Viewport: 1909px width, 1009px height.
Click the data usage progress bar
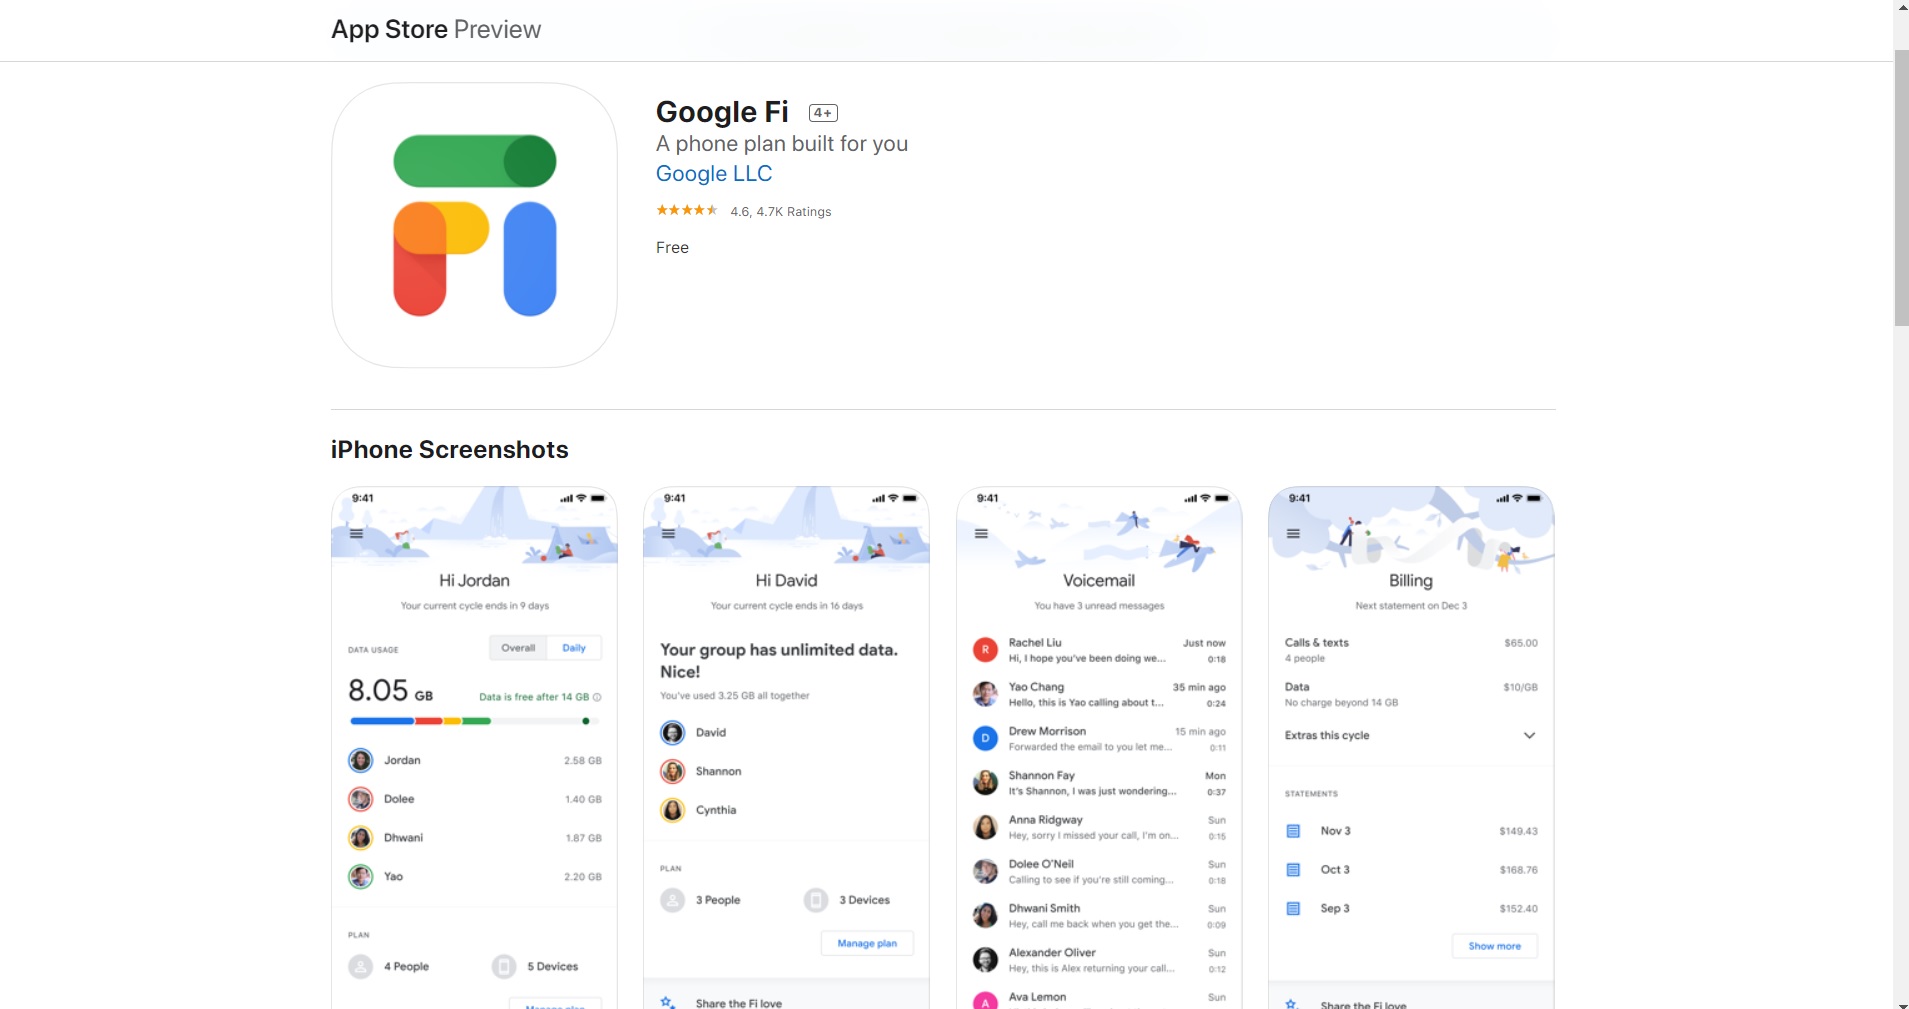coord(474,721)
